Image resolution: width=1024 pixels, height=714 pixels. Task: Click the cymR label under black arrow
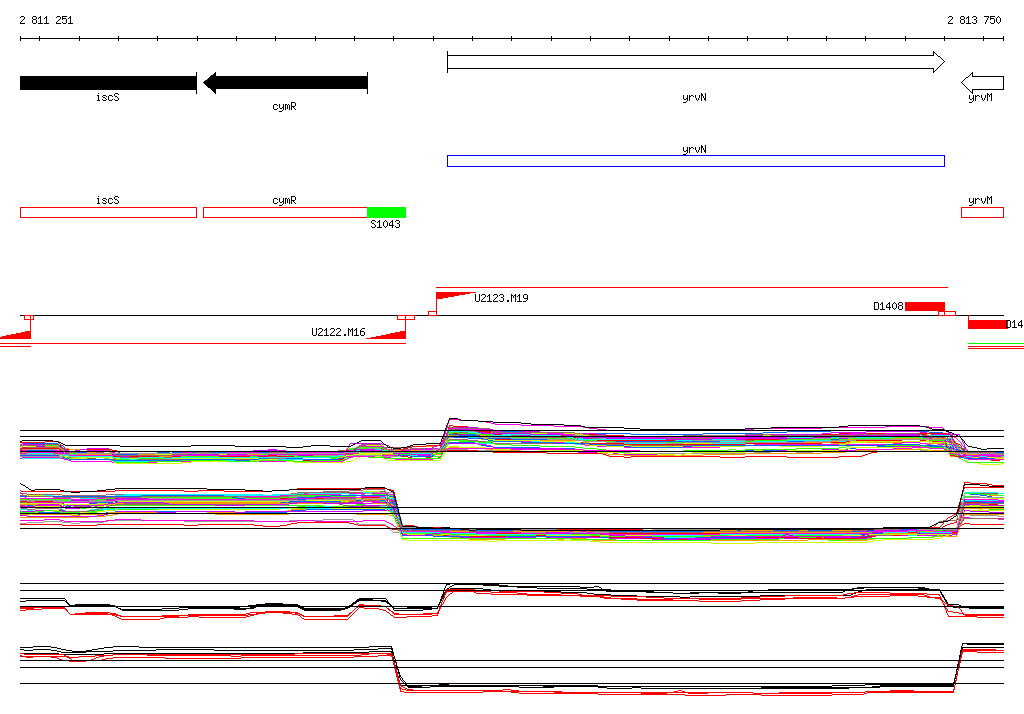coord(285,106)
